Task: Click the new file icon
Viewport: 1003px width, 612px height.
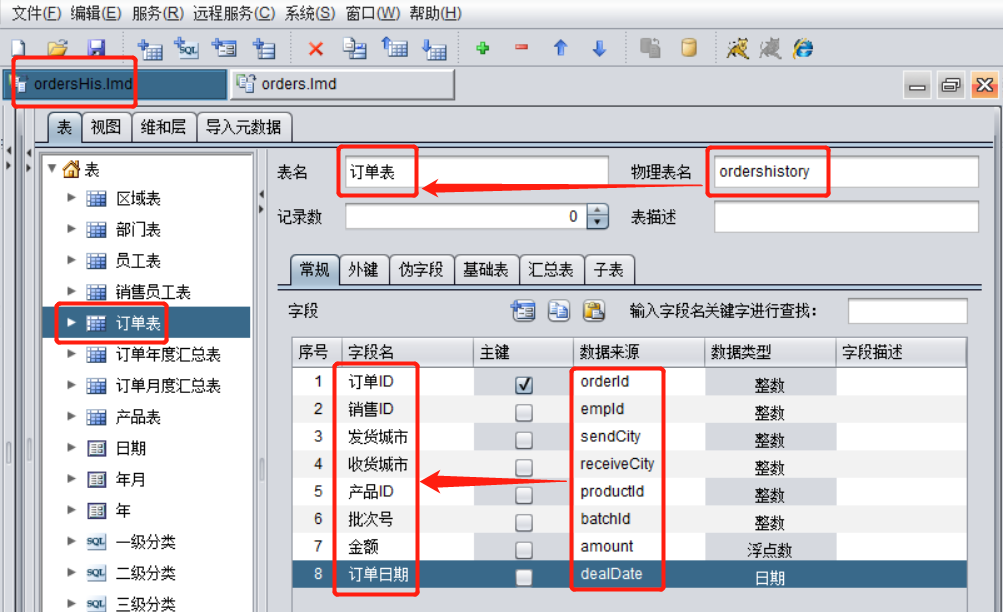Action: point(19,48)
